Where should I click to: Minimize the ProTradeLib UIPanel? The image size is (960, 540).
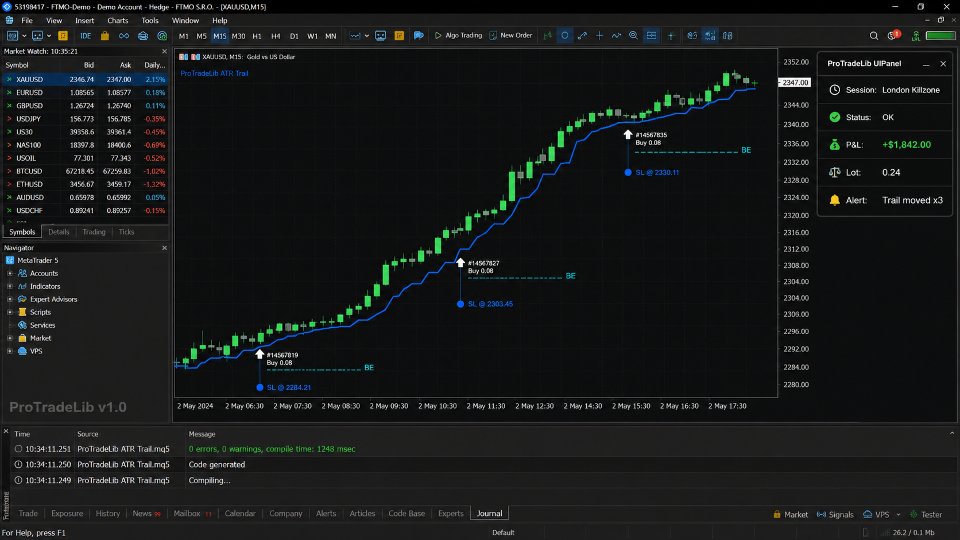tap(926, 64)
